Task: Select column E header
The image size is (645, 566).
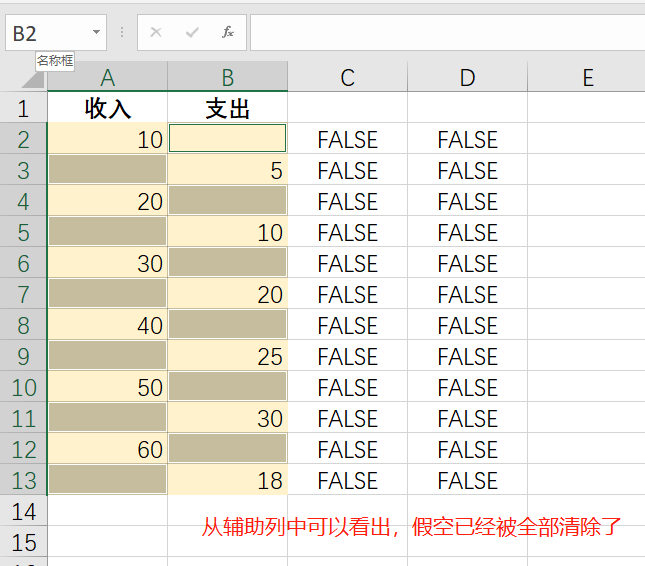Action: (x=587, y=77)
